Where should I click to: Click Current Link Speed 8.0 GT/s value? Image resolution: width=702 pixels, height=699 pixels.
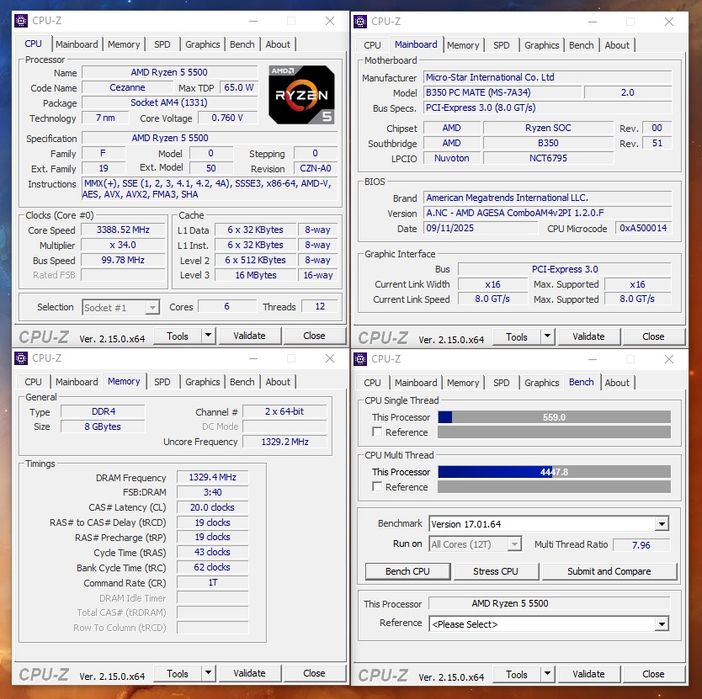point(492,299)
